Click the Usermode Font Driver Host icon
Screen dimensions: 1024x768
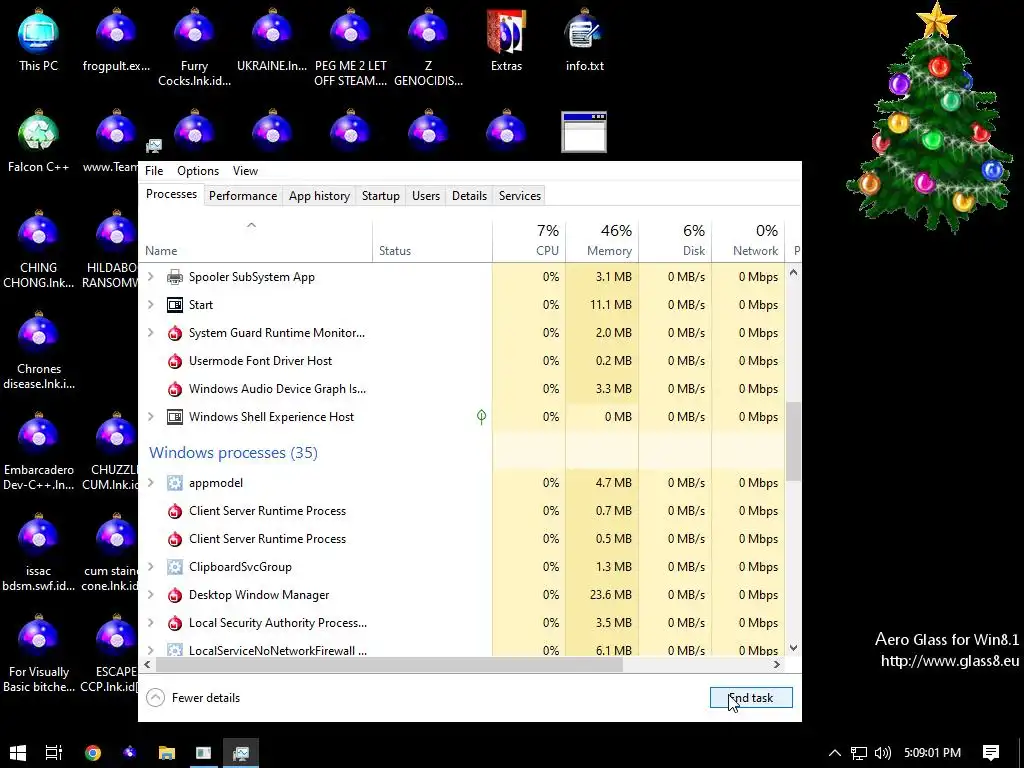[x=174, y=361]
